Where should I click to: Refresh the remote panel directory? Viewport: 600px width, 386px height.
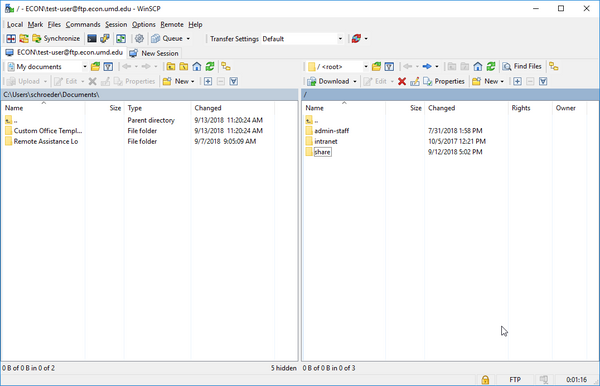coord(491,67)
